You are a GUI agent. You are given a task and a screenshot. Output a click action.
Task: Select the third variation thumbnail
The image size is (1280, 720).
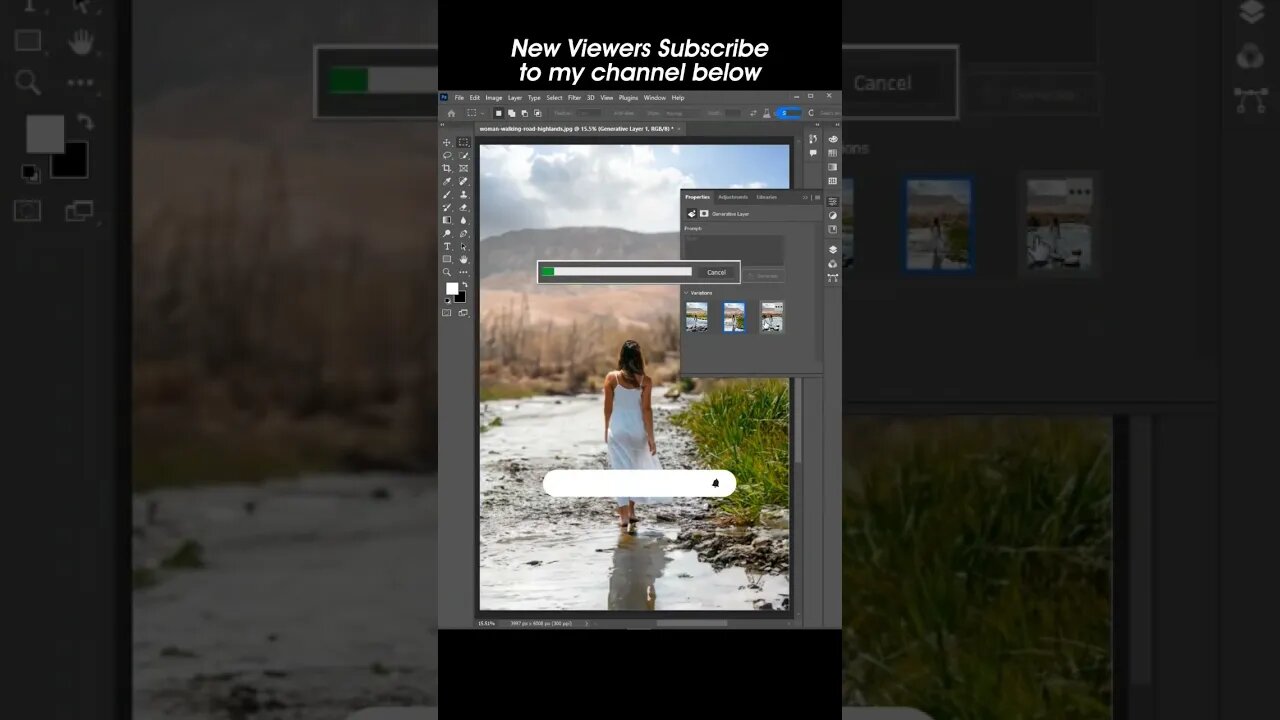[x=772, y=317]
